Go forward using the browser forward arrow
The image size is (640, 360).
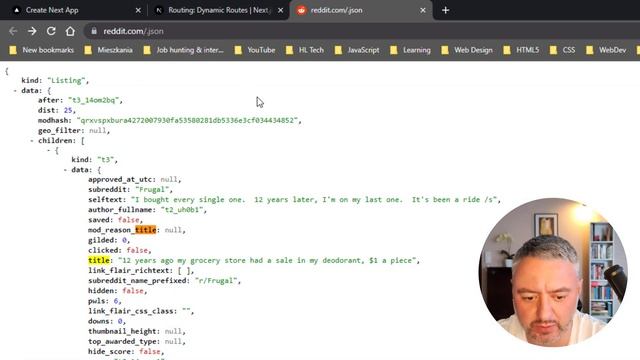(32, 31)
